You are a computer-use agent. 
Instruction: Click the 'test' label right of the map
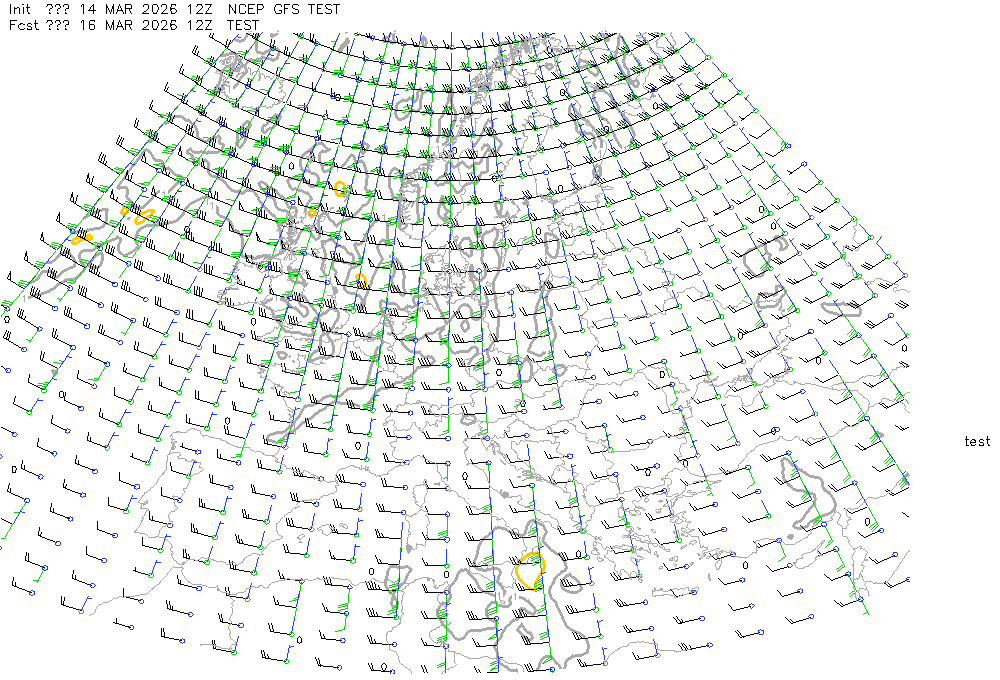point(977,441)
